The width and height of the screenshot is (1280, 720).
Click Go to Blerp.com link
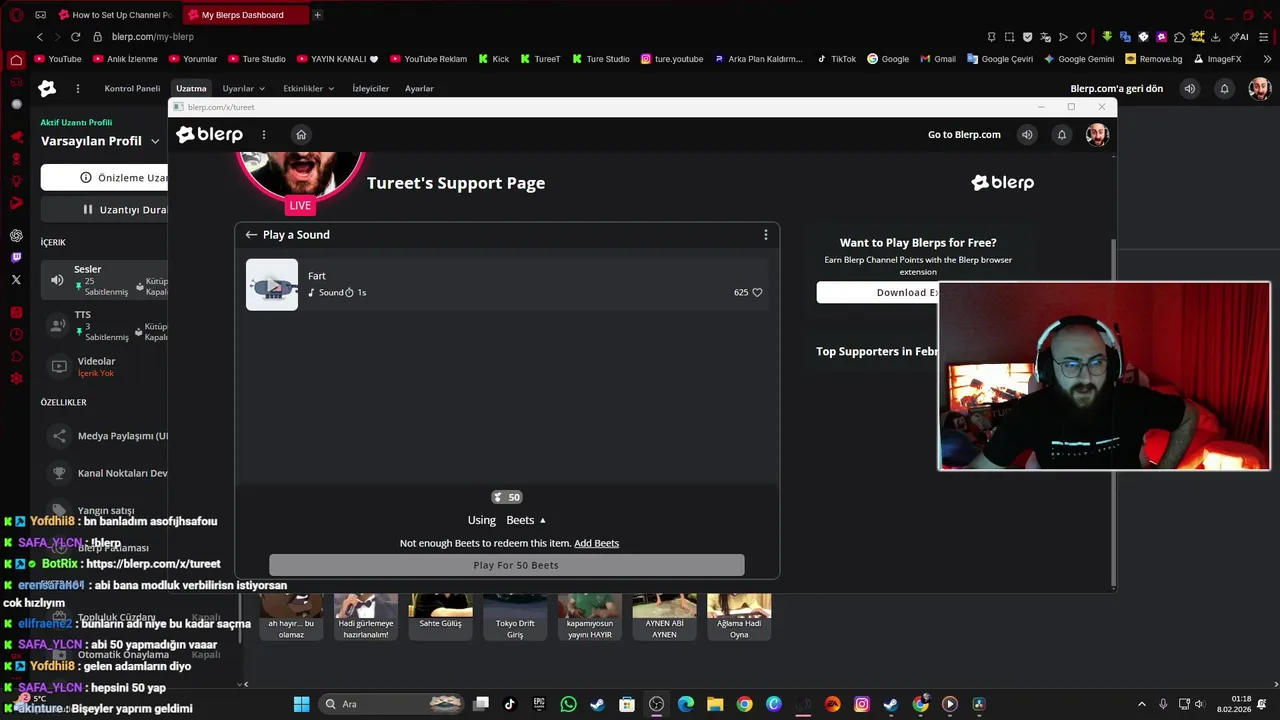(x=964, y=135)
